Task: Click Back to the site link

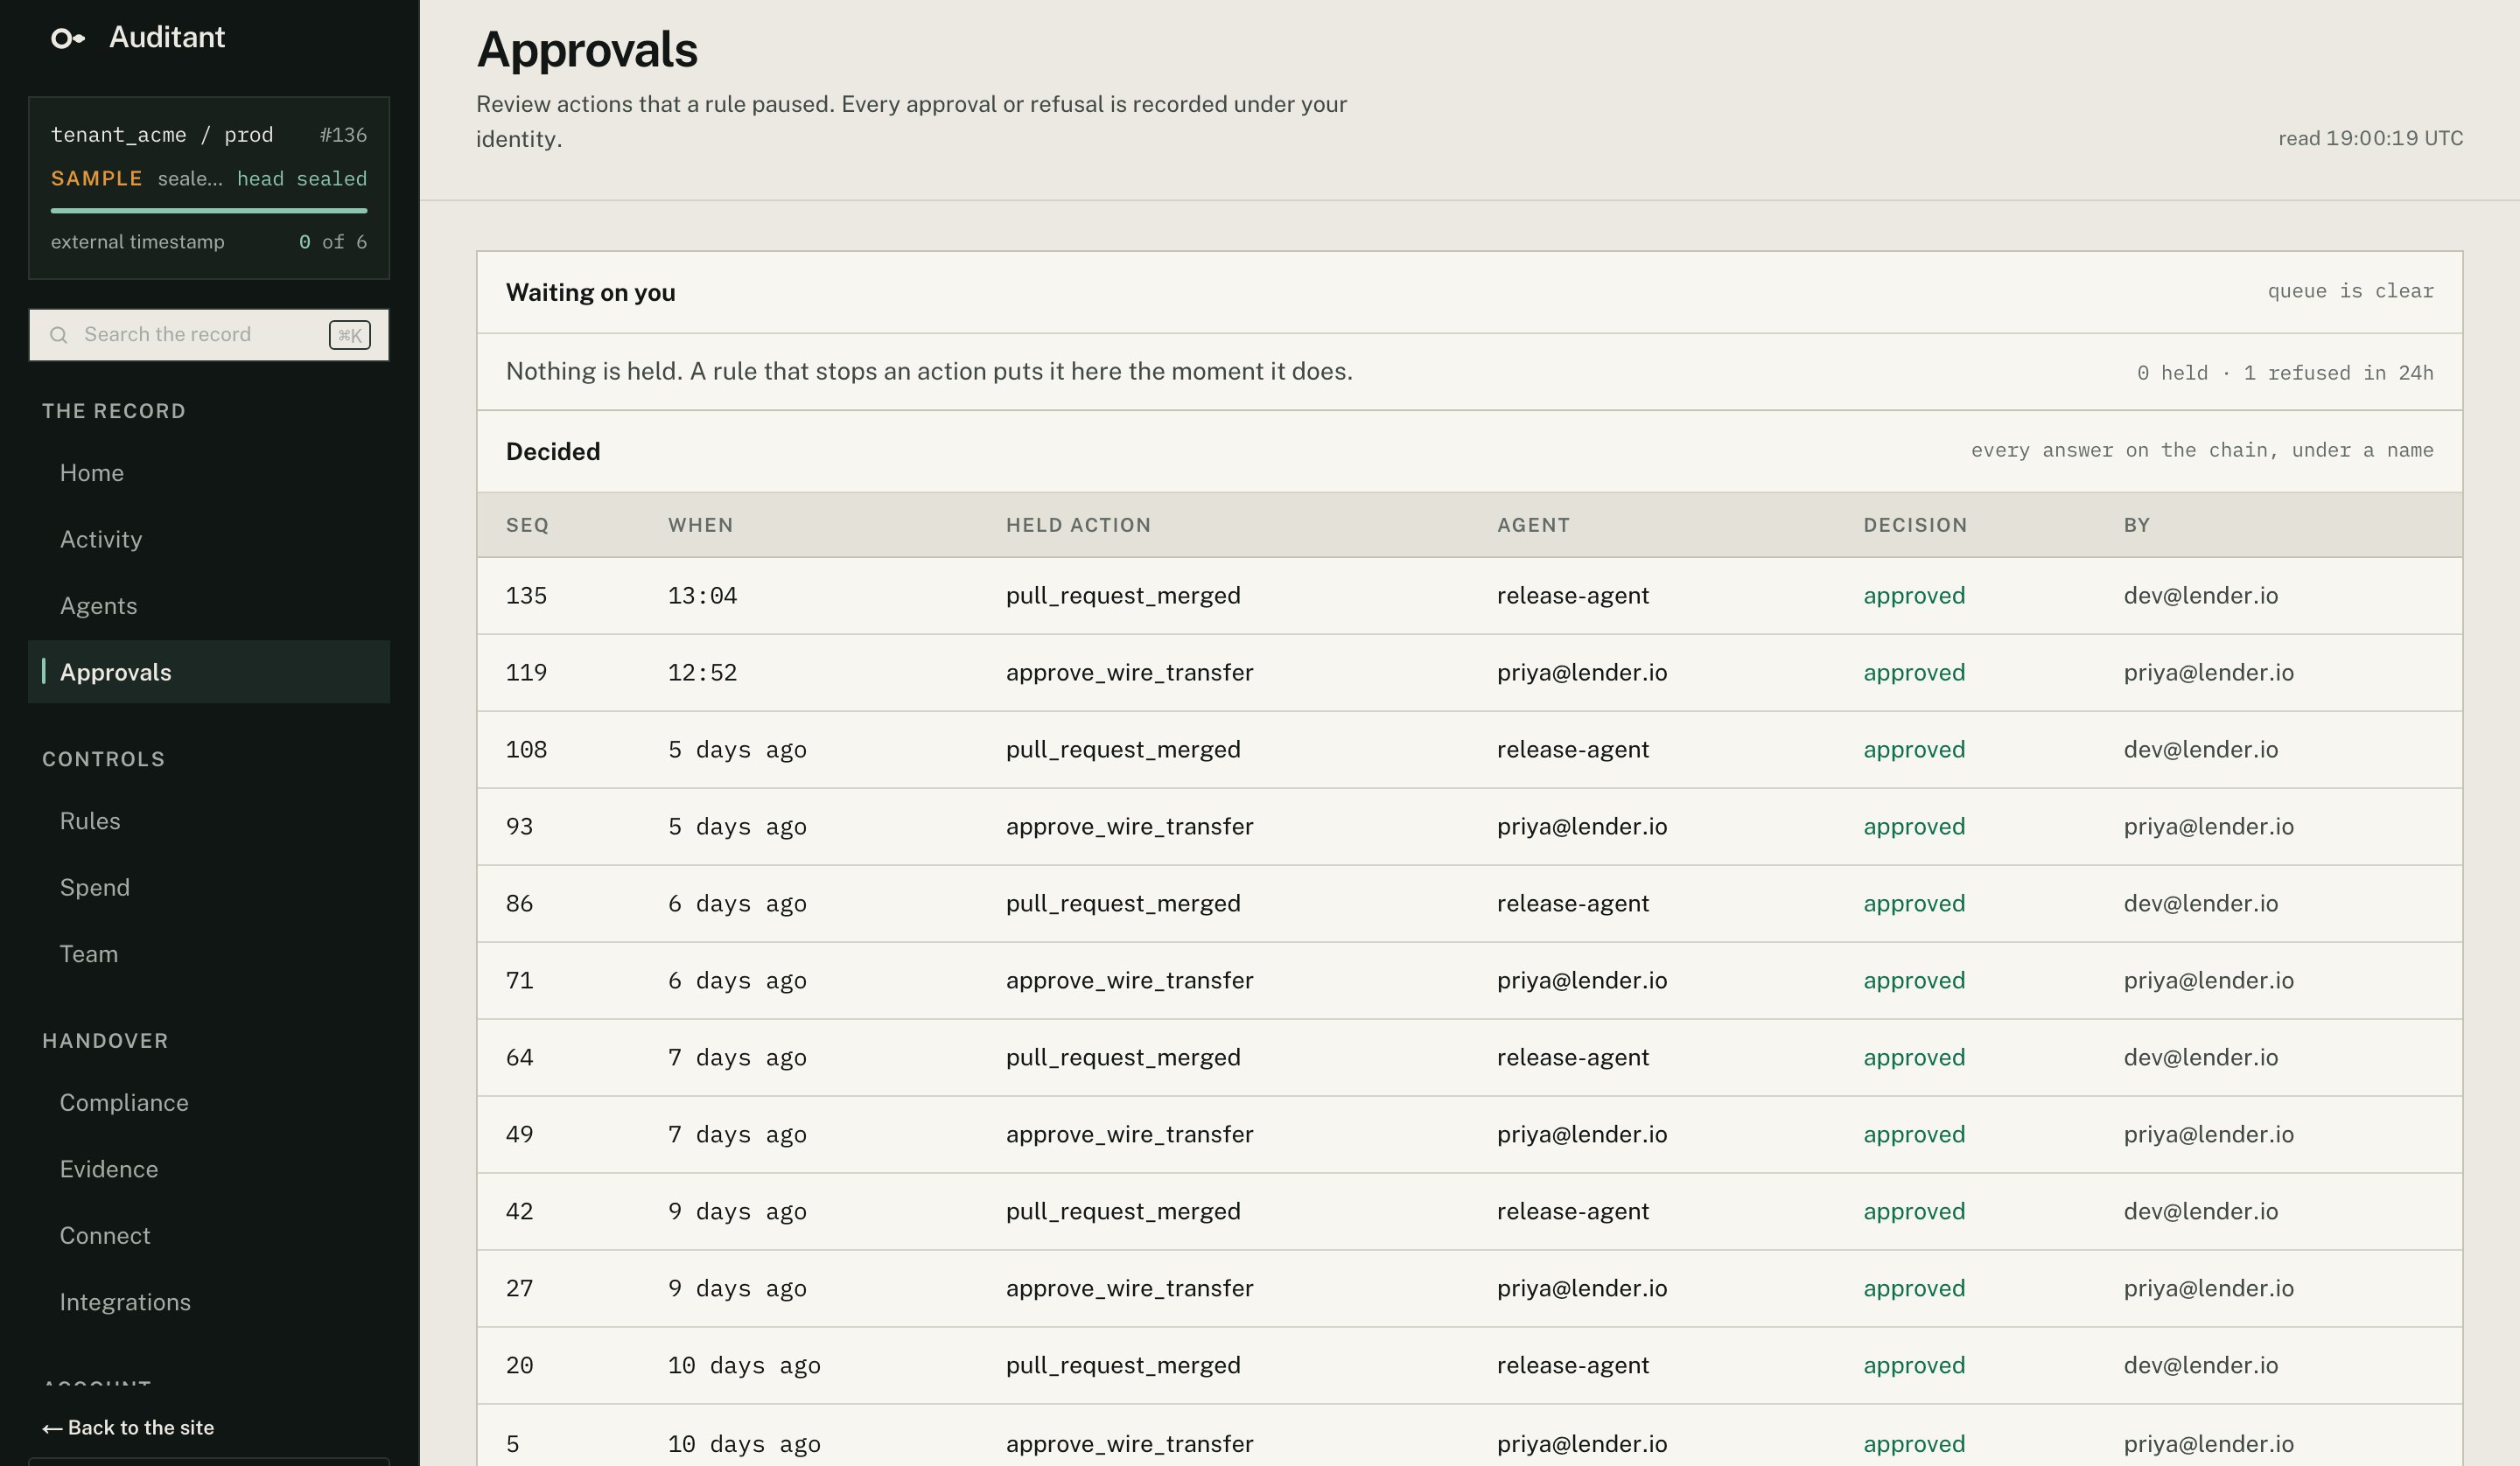Action: (128, 1427)
